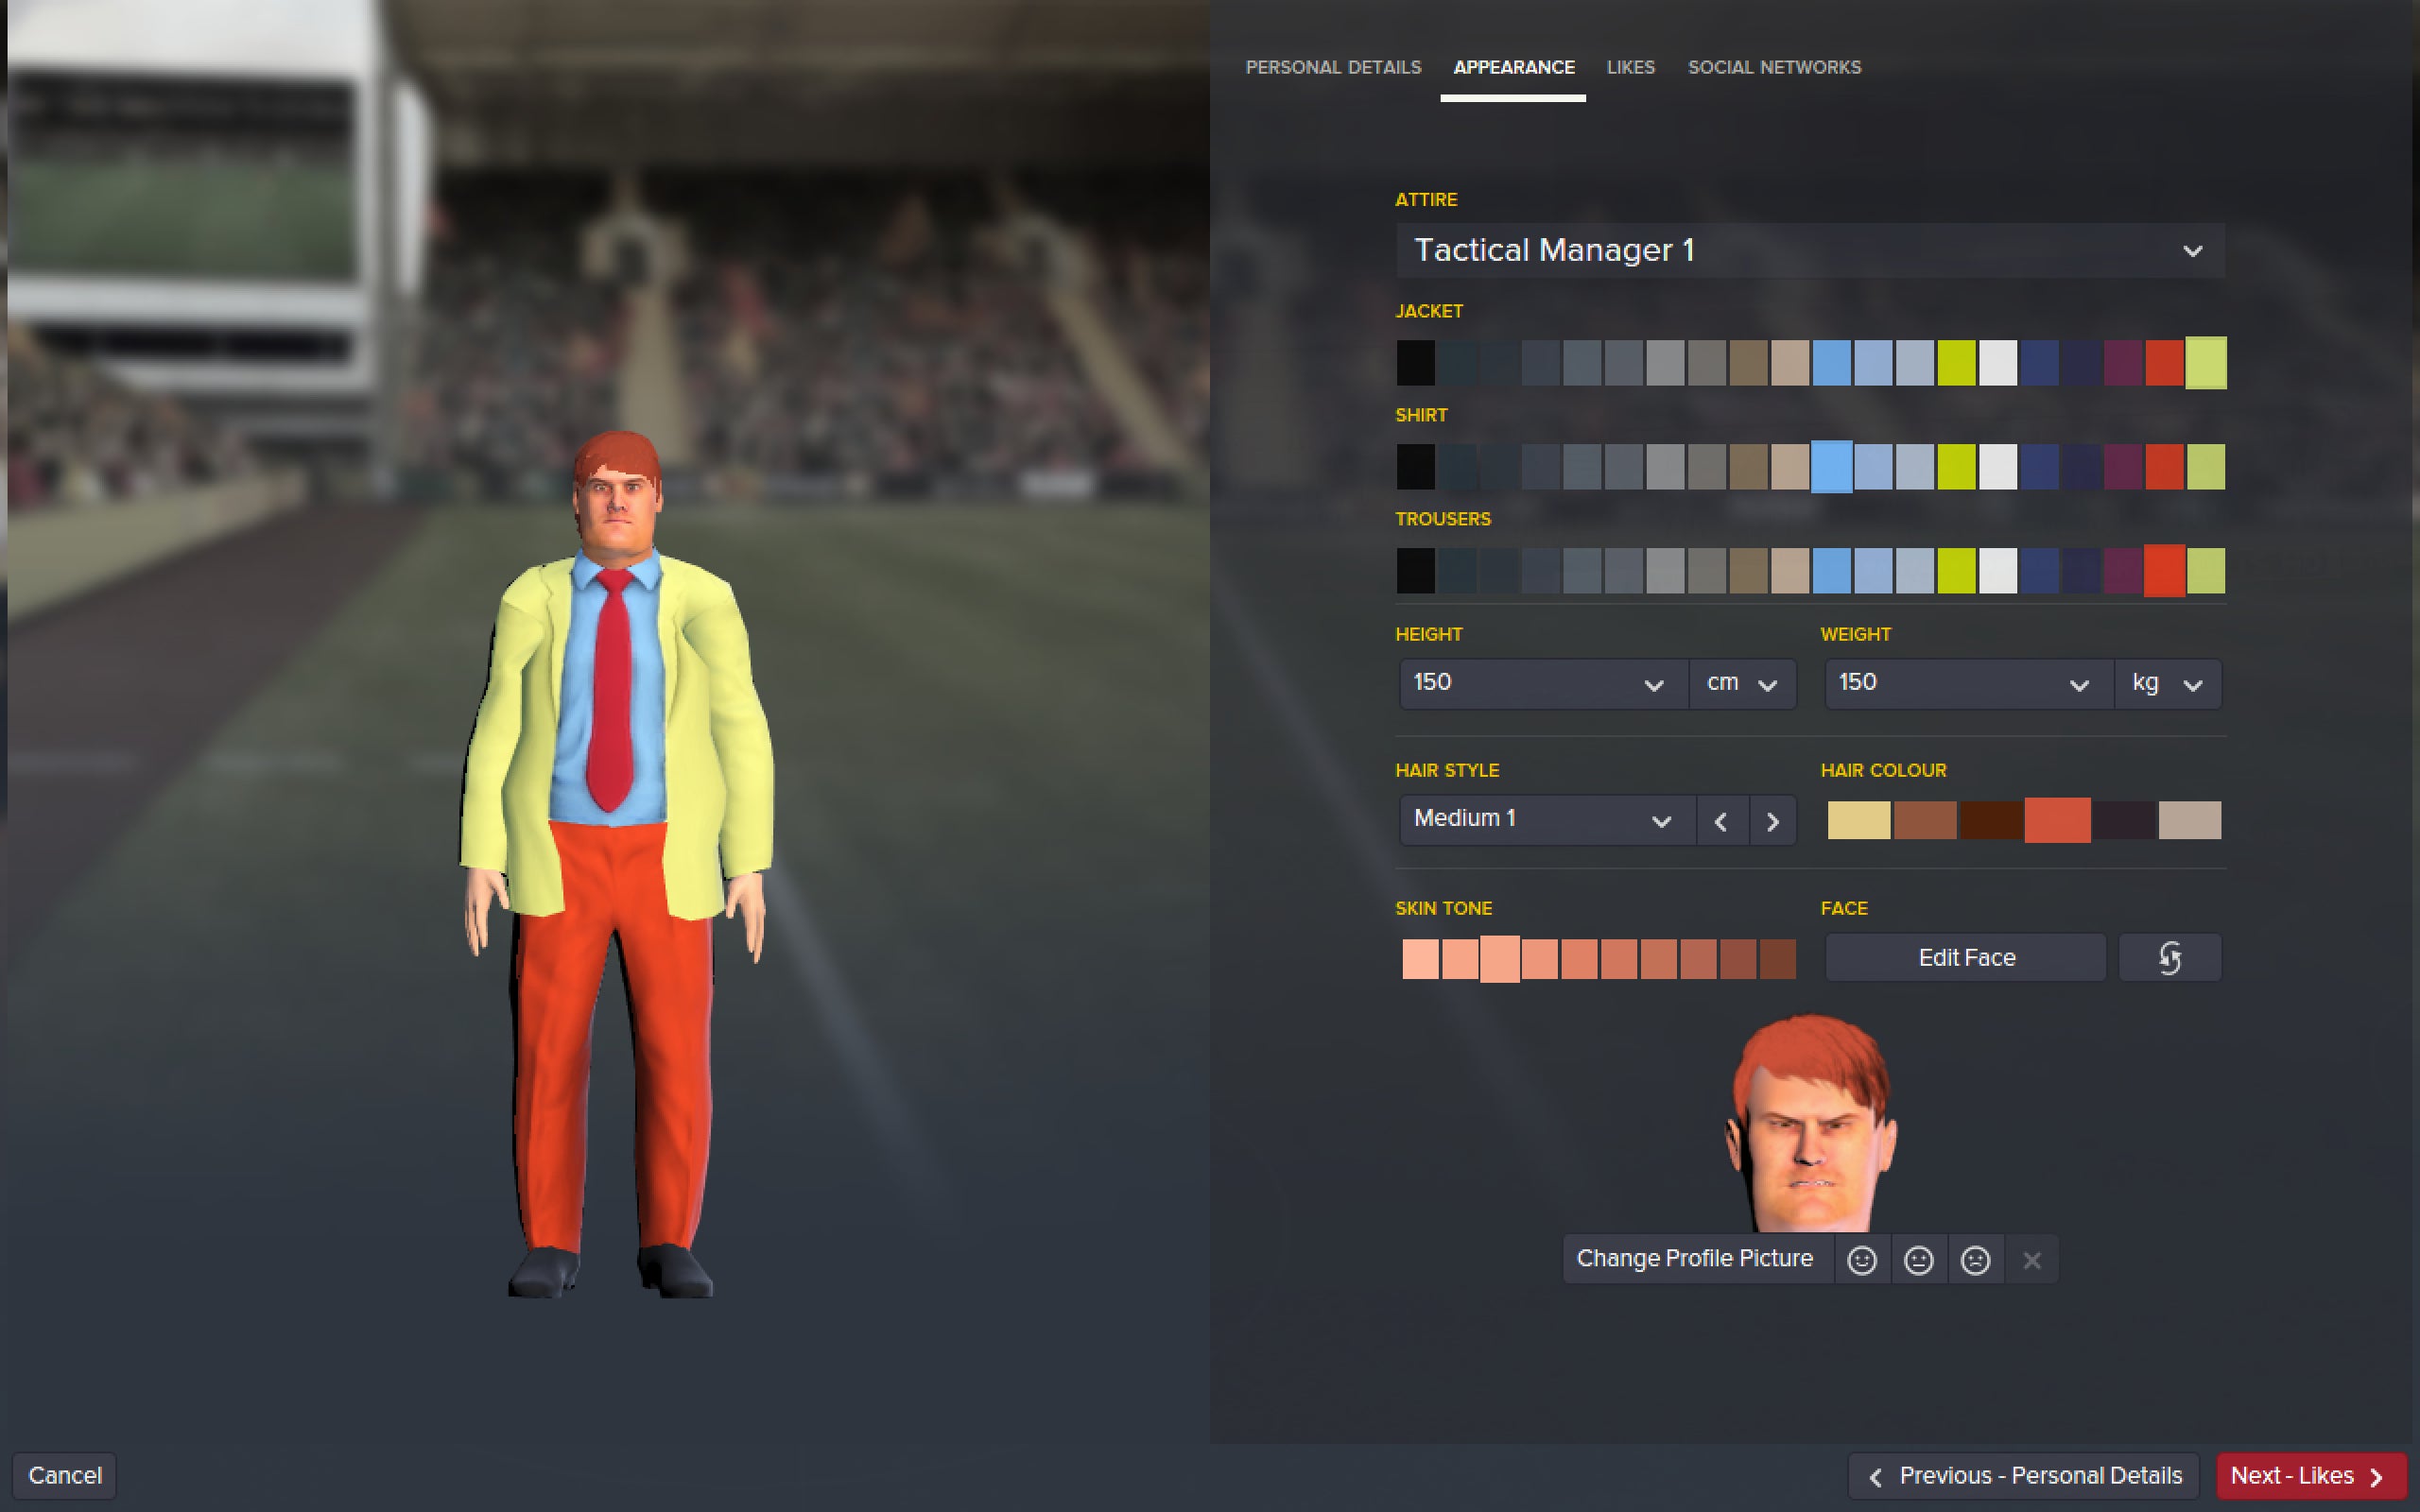
Task: Select the frowning face profile expression icon
Action: pyautogui.click(x=1975, y=1260)
